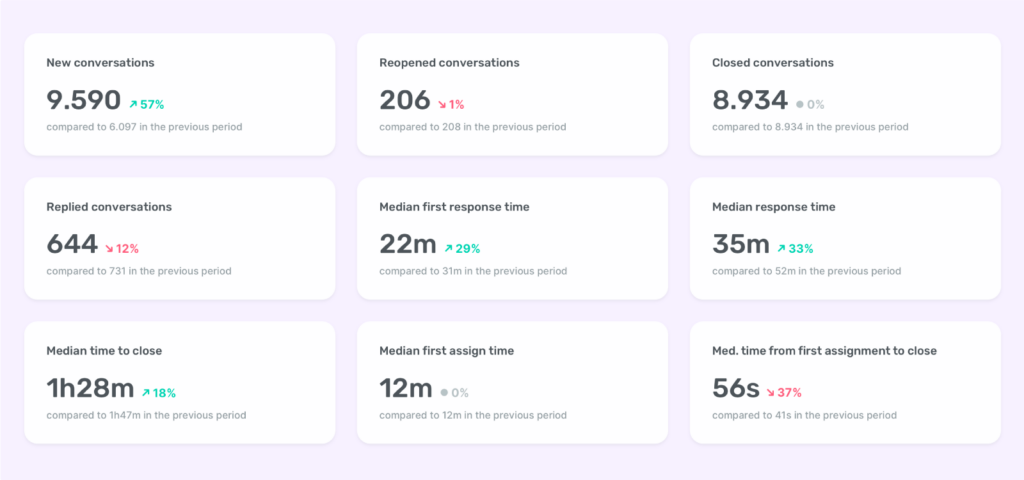This screenshot has width=1024, height=480.
Task: Select the Reopened conversations heading
Action: 449,63
